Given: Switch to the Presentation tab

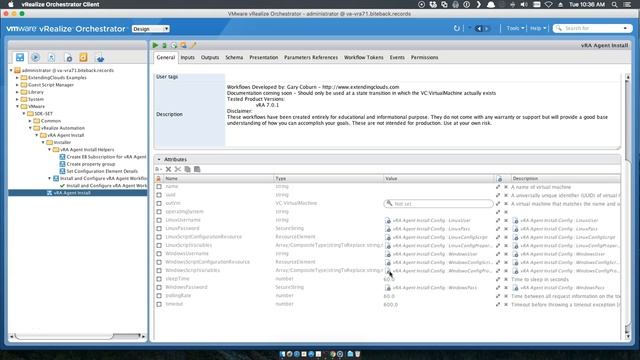Looking at the screenshot, I should click(263, 58).
